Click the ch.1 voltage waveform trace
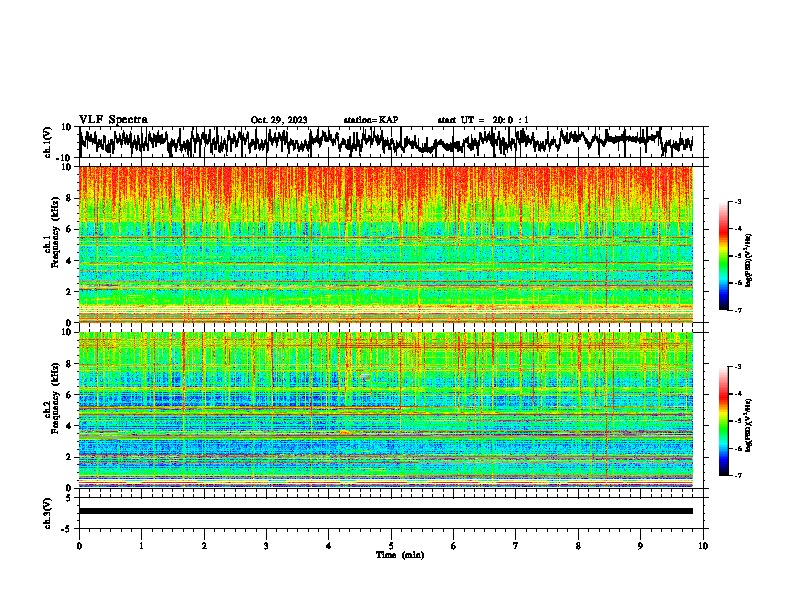792x612 pixels. [386, 142]
